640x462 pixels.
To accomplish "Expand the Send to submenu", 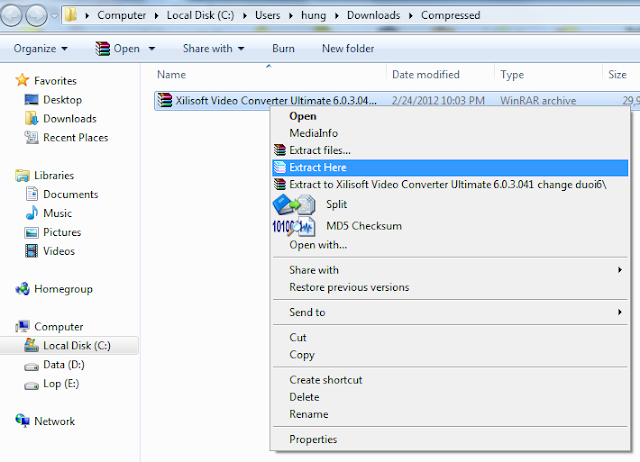I will [x=450, y=312].
